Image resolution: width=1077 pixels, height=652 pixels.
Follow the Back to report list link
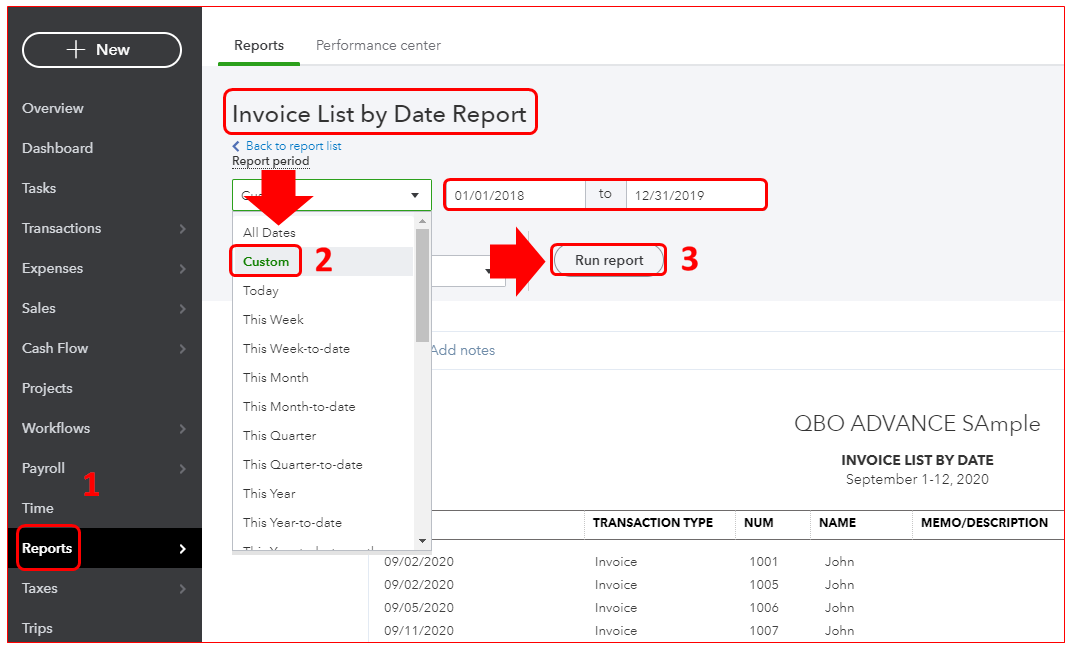(292, 146)
